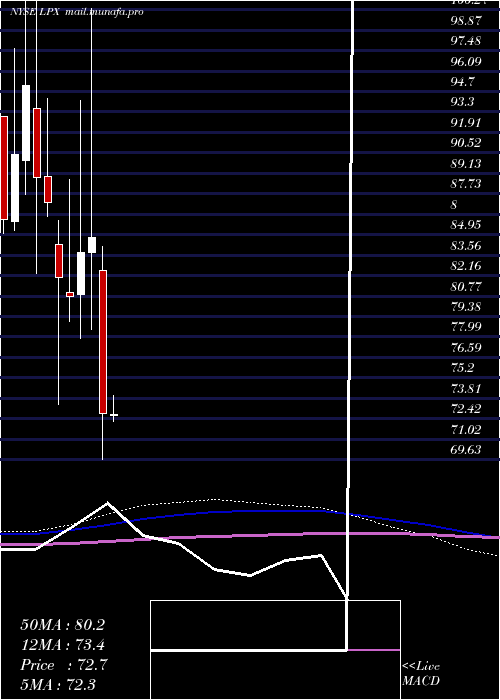This screenshot has height=700, width=500.
Task: Click the 94.7 price axis label
Action: coord(462,82)
